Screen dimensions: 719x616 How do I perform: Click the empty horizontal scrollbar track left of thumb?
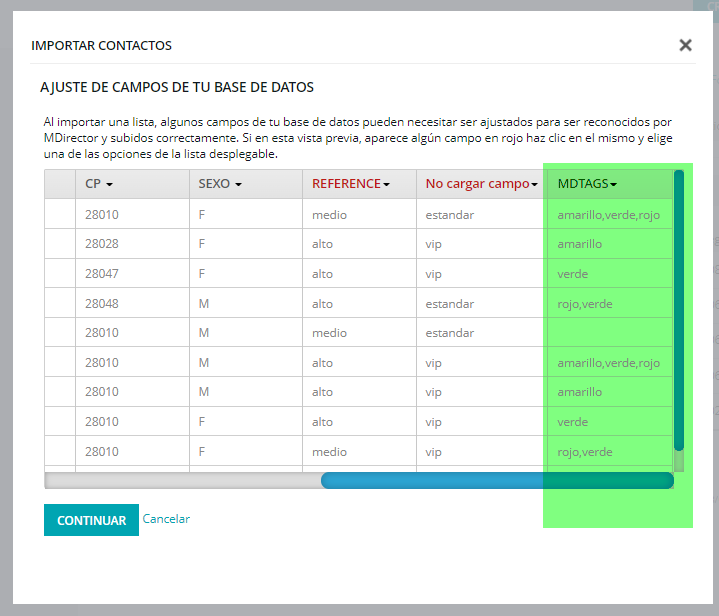pyautogui.click(x=182, y=481)
